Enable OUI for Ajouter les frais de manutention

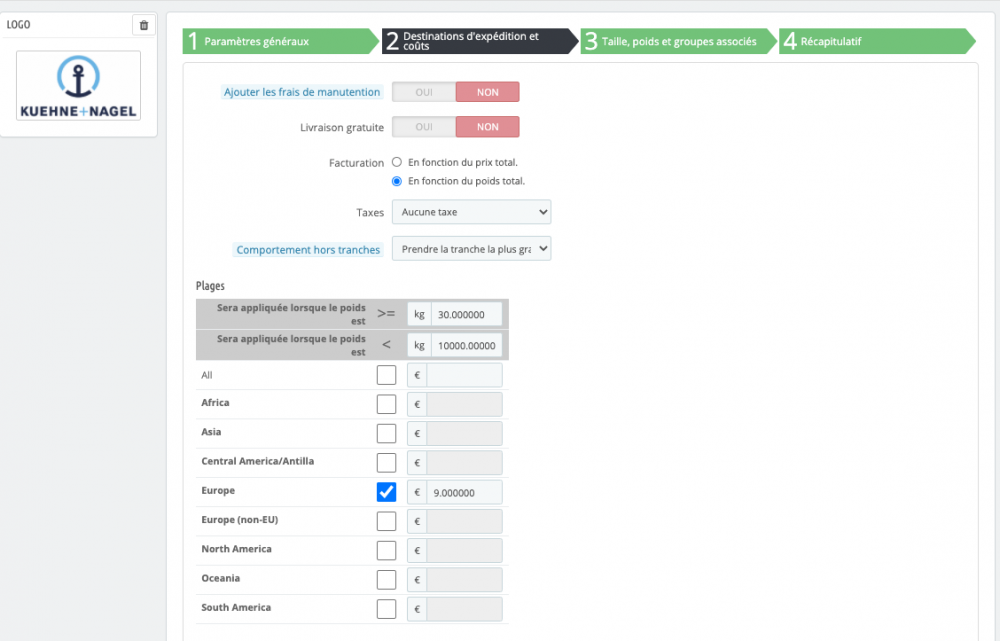pyautogui.click(x=424, y=92)
